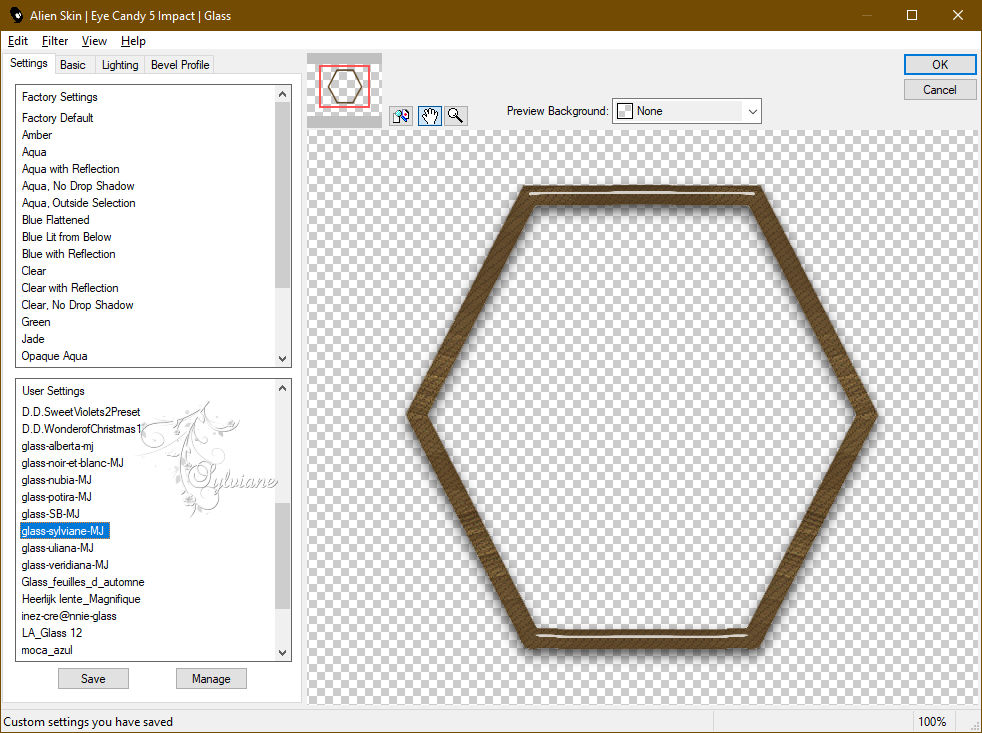Viewport: 982px width, 733px height.
Task: Select D.D.SweetViolets2Preset user setting
Action: 81,412
